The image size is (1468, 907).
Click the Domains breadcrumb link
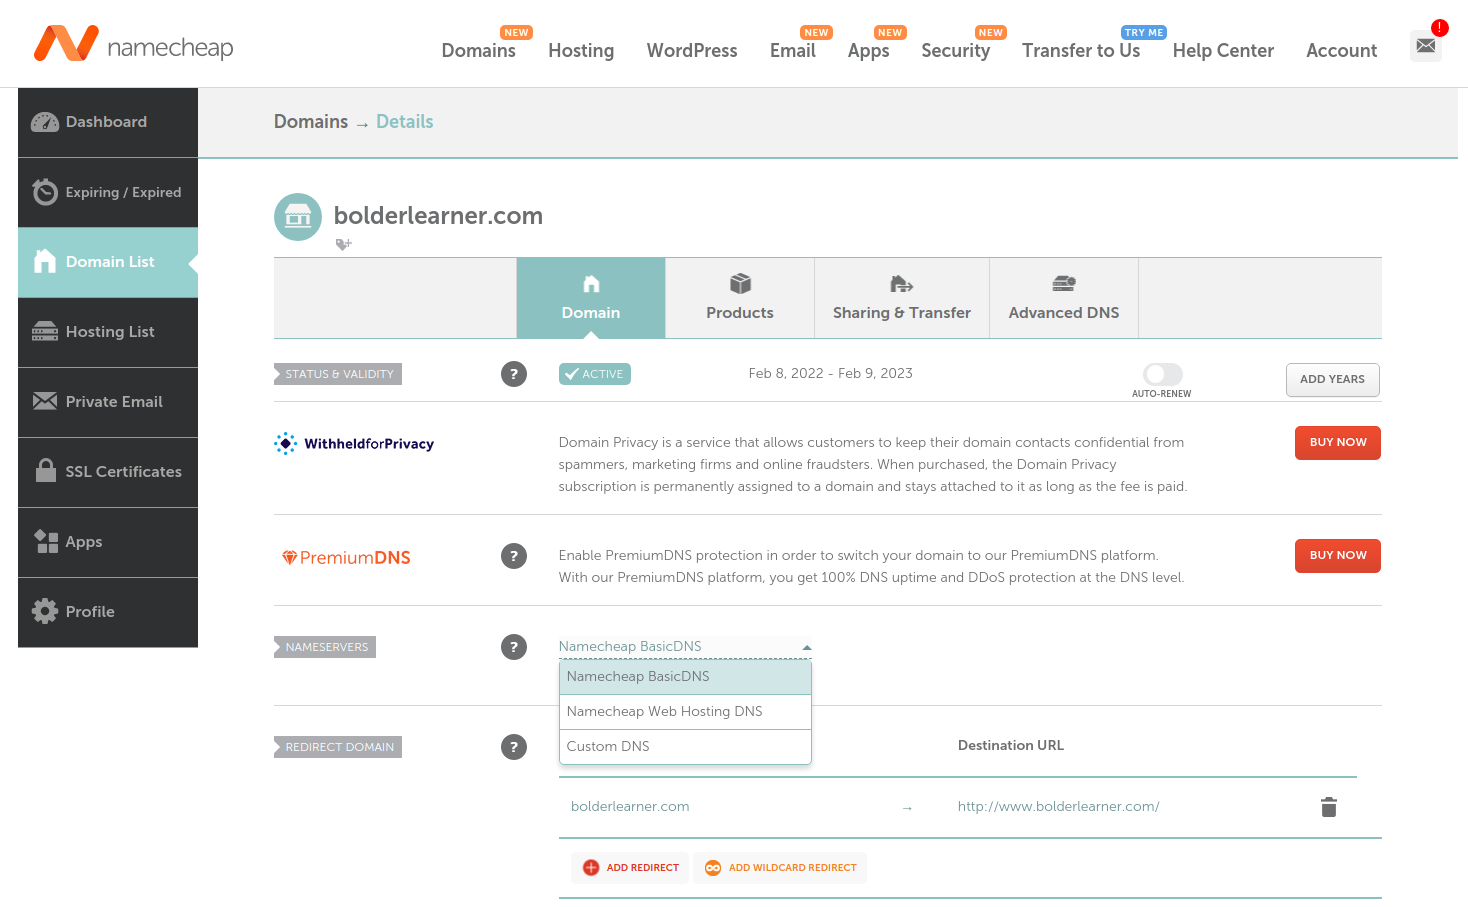(311, 122)
